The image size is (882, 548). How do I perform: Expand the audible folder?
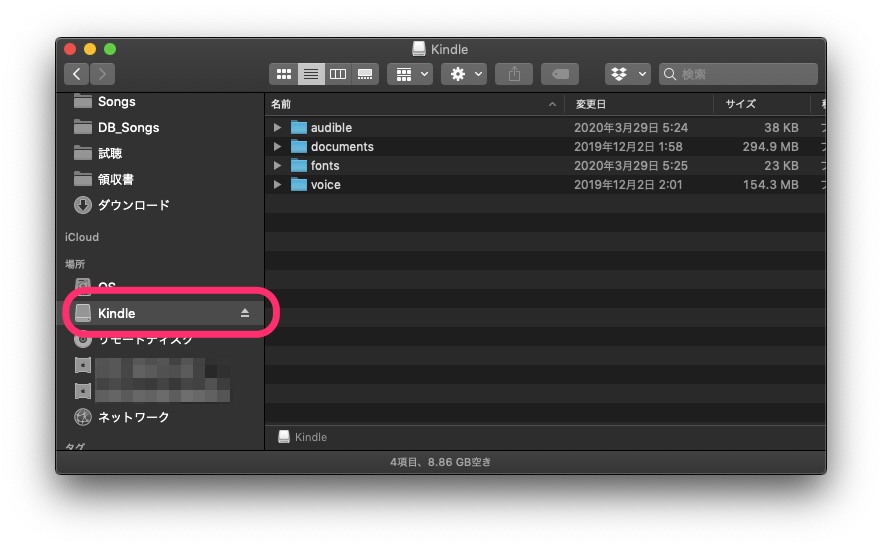point(277,128)
